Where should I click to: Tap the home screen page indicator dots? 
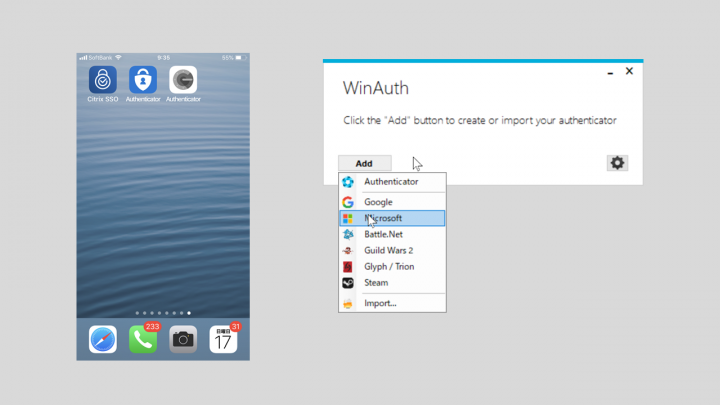(163, 313)
